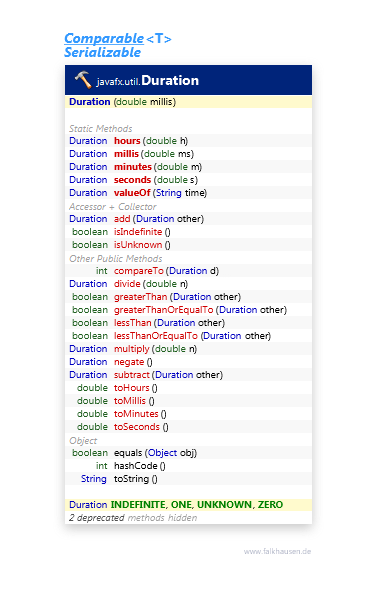
Task: Select the lessThan method row
Action: click(x=188, y=322)
